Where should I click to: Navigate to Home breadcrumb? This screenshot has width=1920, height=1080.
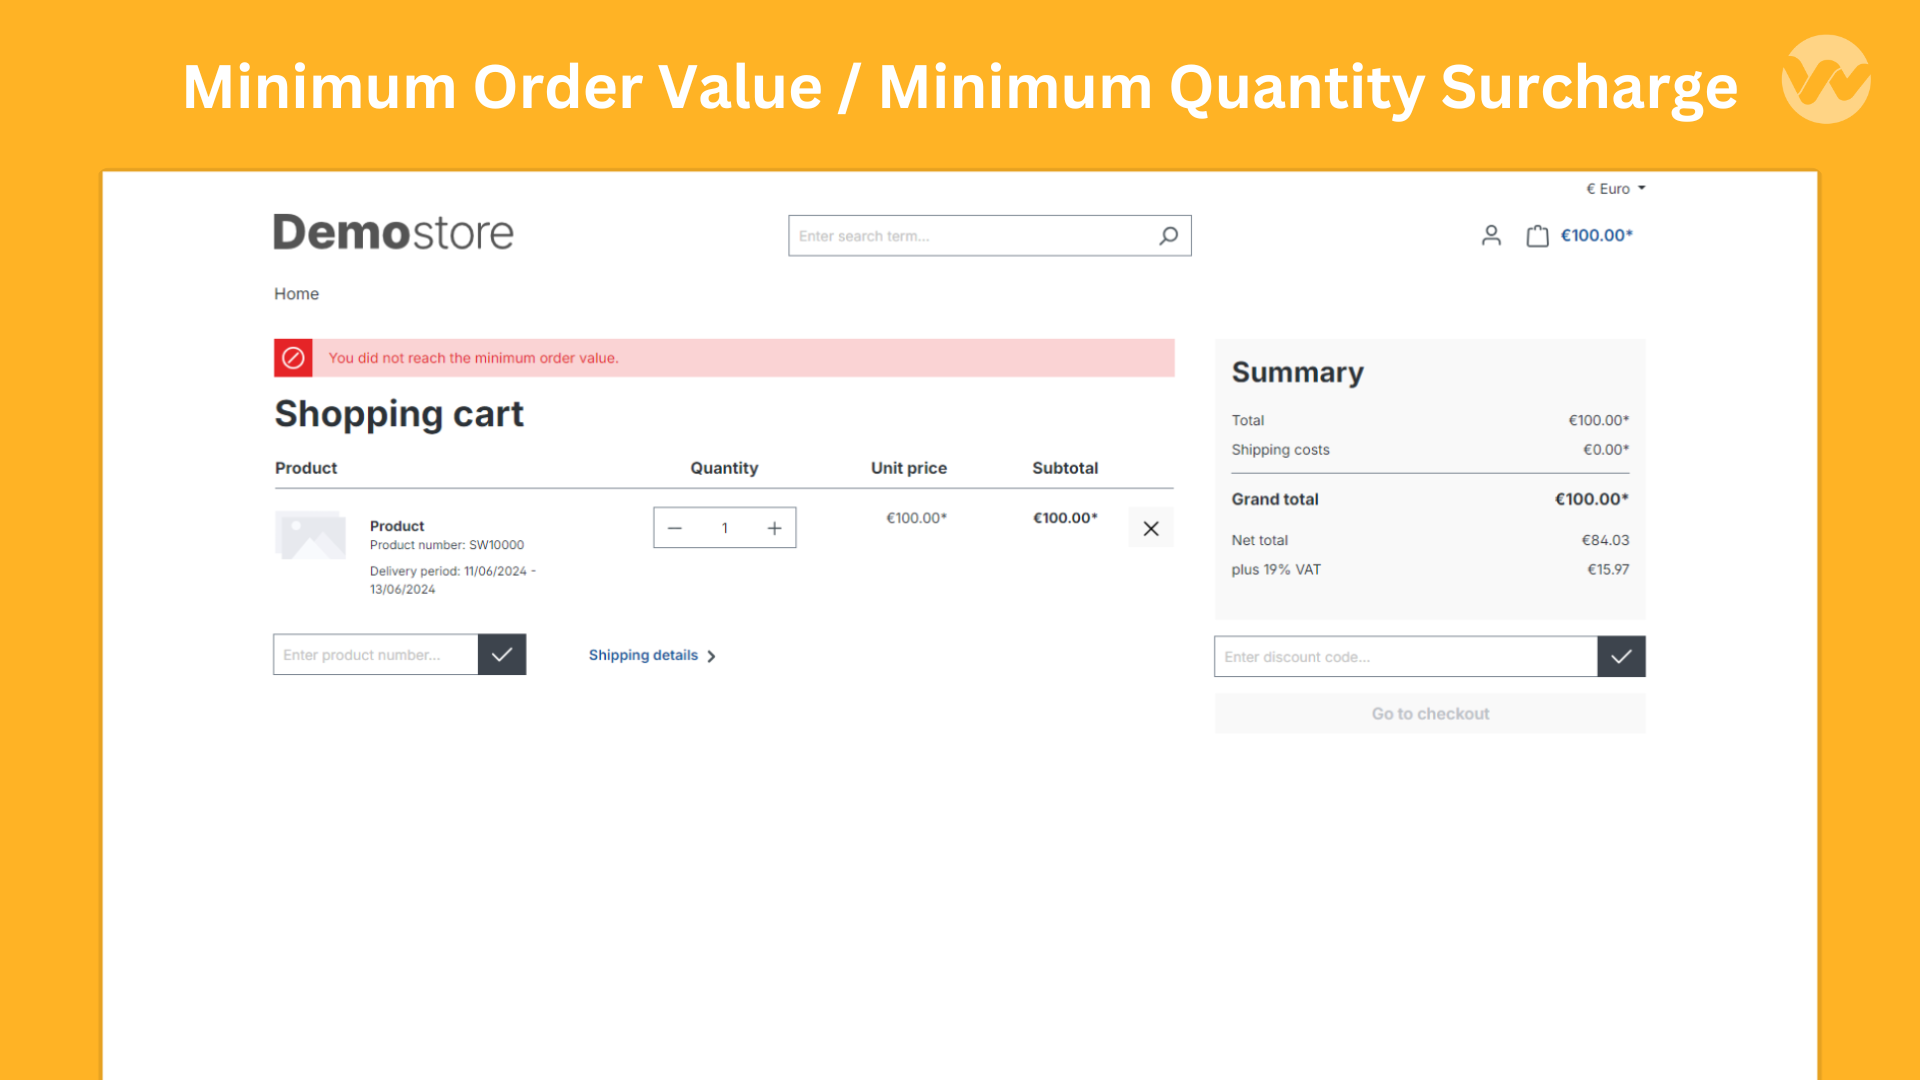tap(296, 293)
